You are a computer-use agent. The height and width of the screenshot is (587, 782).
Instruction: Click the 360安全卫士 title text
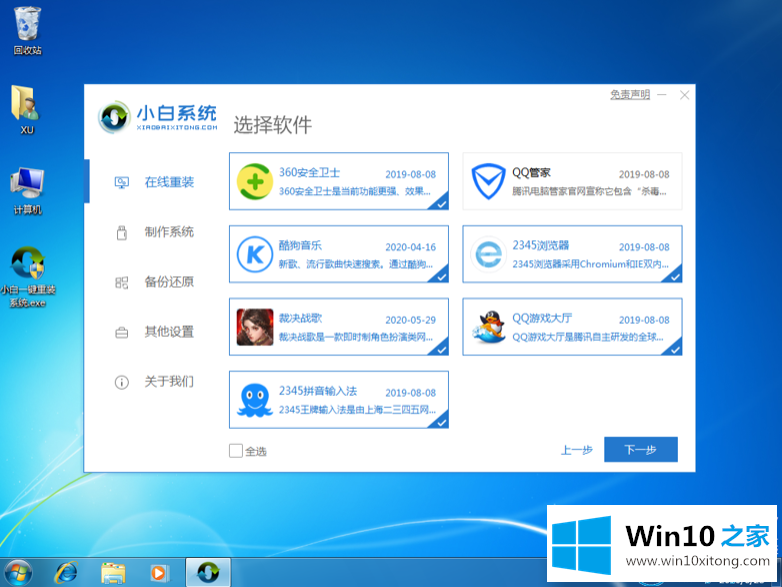[x=309, y=173]
